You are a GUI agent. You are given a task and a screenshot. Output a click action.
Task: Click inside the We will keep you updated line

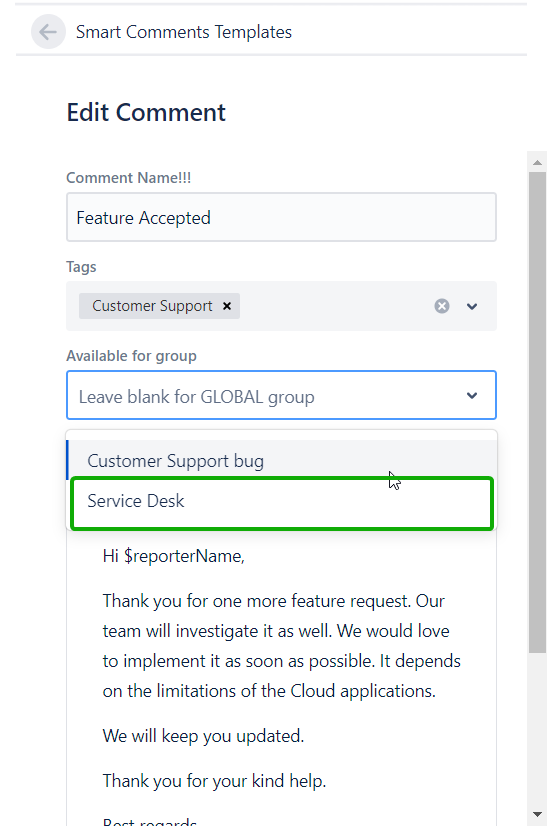coord(203,736)
